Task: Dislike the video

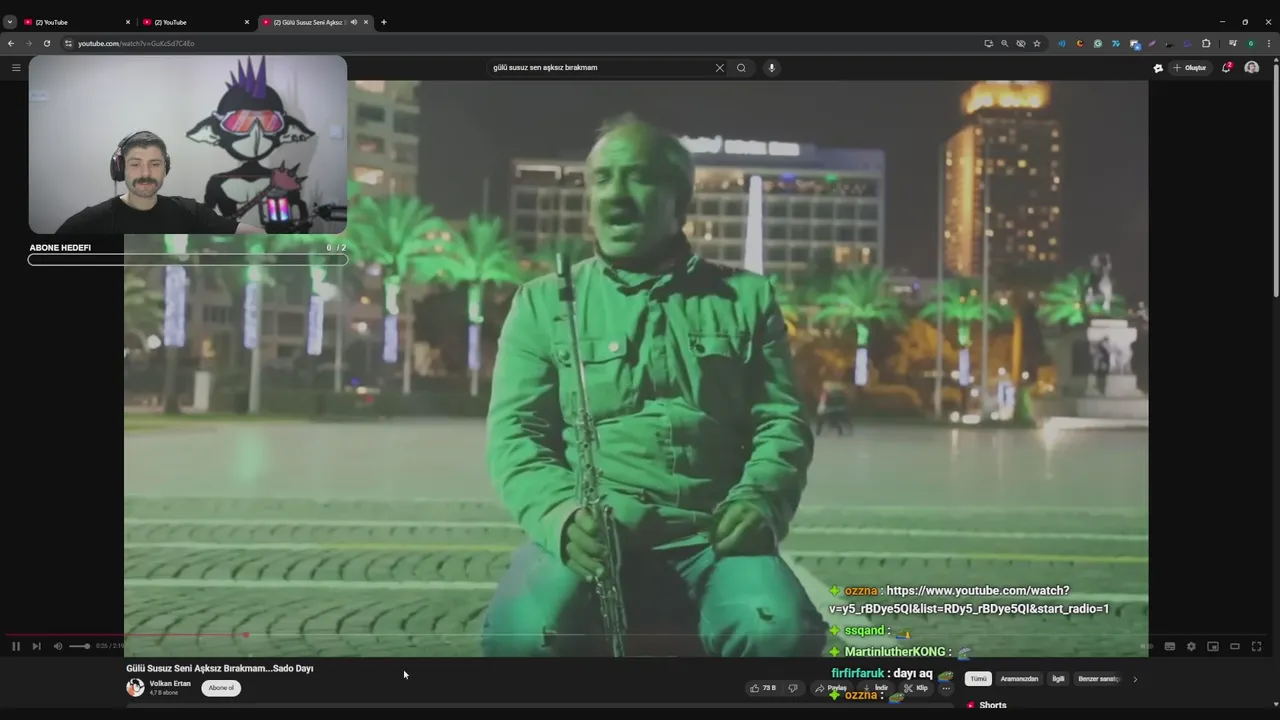Action: pyautogui.click(x=793, y=688)
